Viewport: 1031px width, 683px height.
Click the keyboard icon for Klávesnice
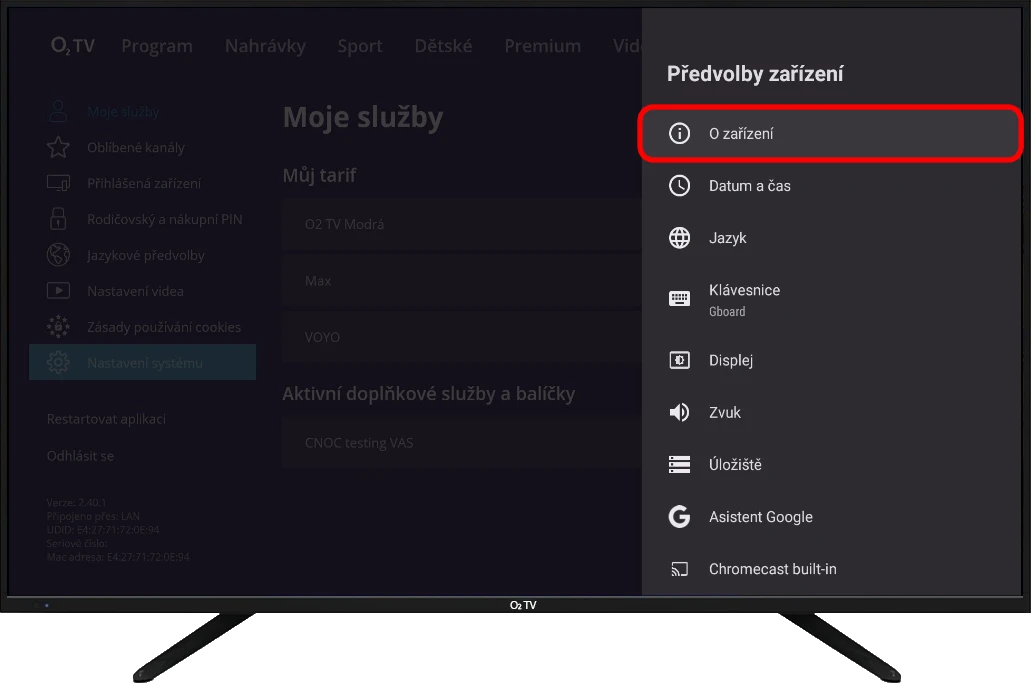click(x=679, y=299)
